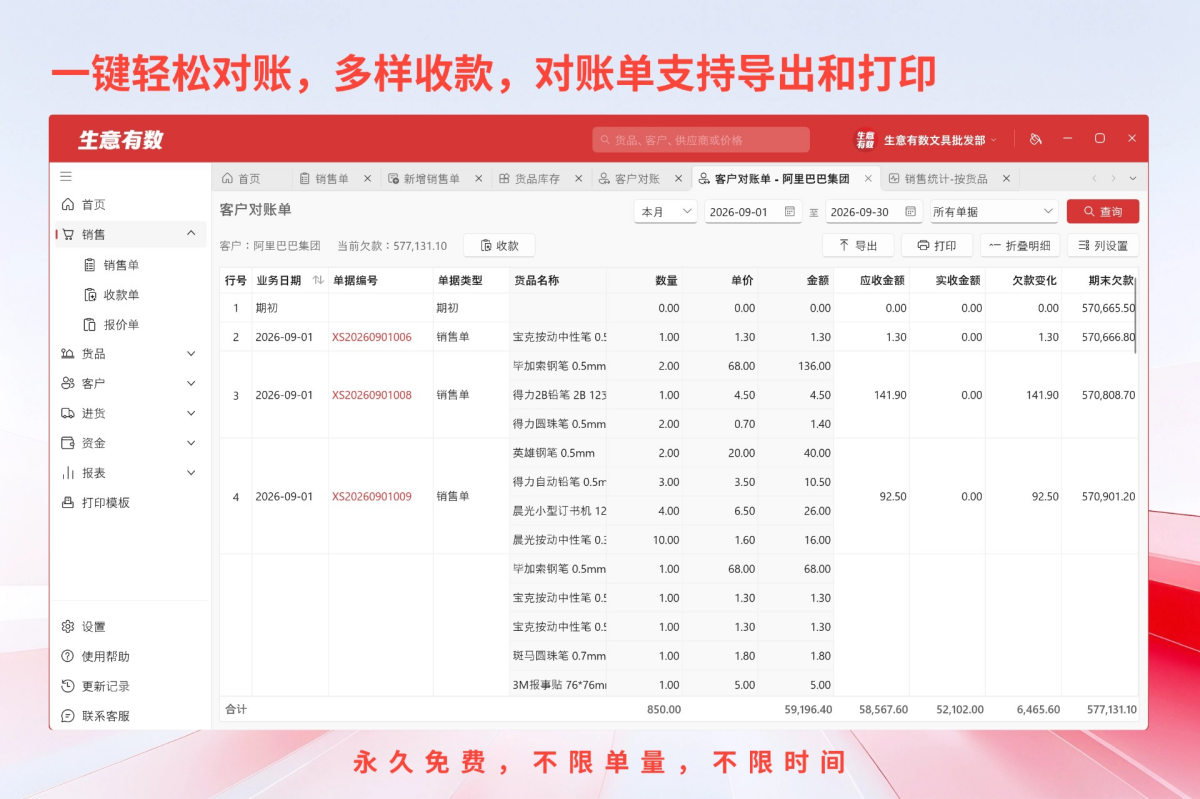Image resolution: width=1200 pixels, height=799 pixels.
Task: Click the theme paint icon in the title bar
Action: pos(1035,139)
